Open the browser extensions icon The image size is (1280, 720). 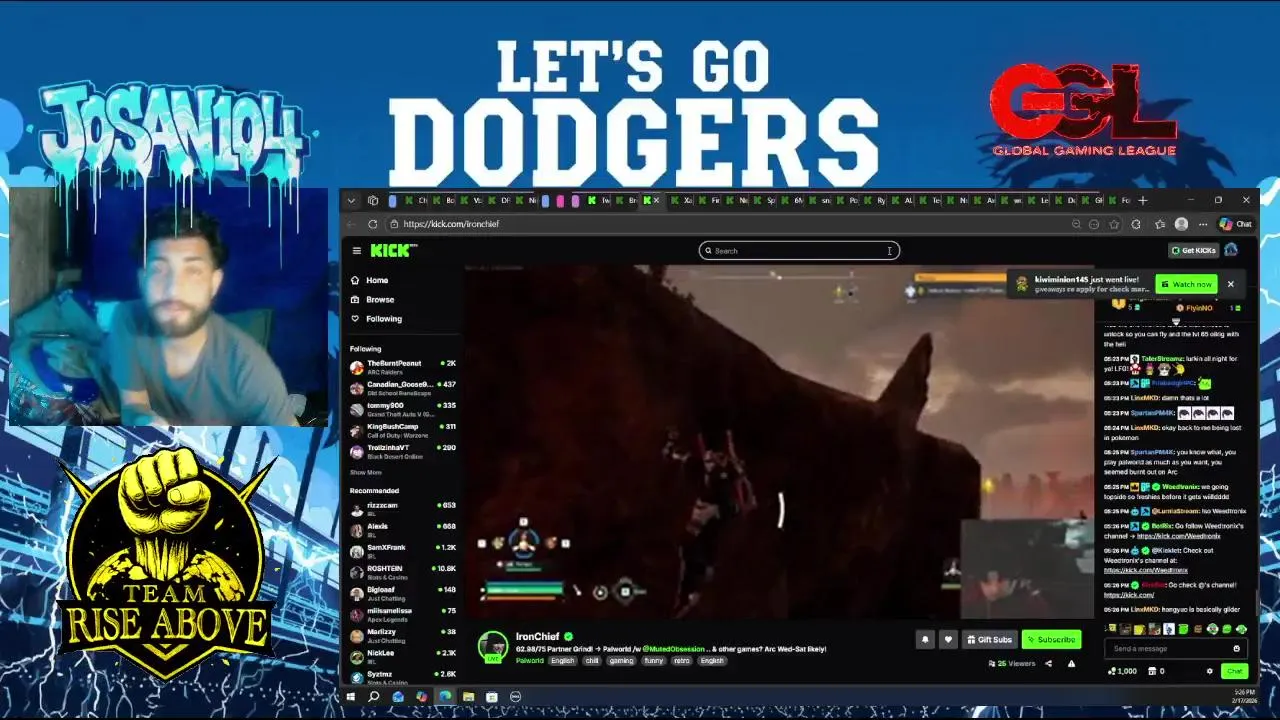(x=1136, y=224)
